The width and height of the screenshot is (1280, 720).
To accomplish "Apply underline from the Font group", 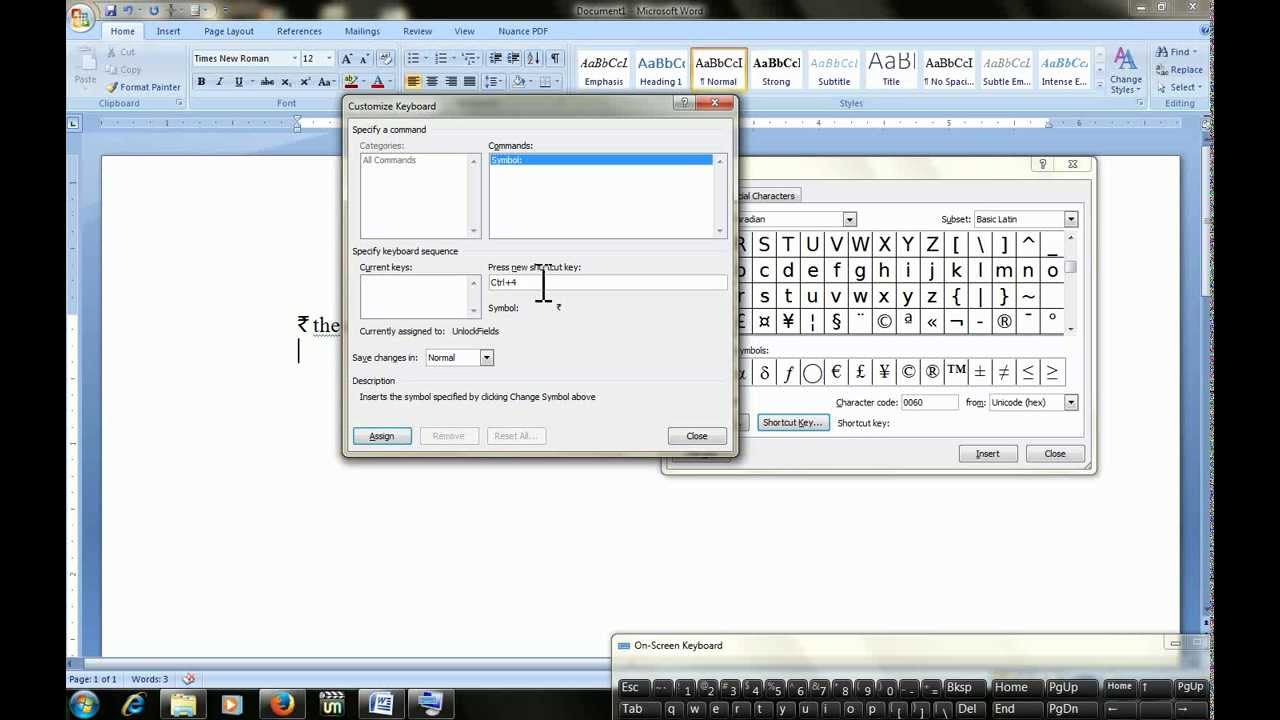I will tap(238, 82).
